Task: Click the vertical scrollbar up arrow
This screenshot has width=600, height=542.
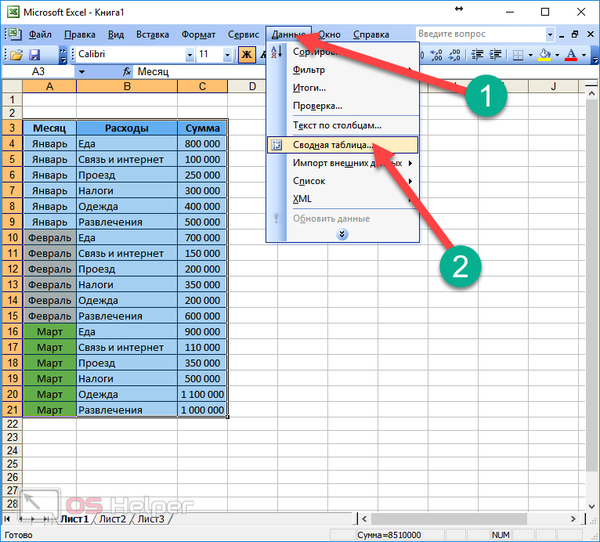Action: pos(591,93)
